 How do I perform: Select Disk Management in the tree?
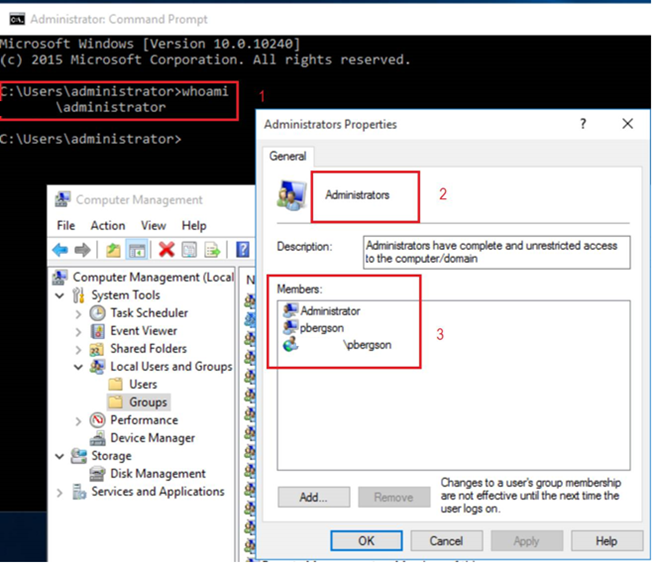(158, 474)
